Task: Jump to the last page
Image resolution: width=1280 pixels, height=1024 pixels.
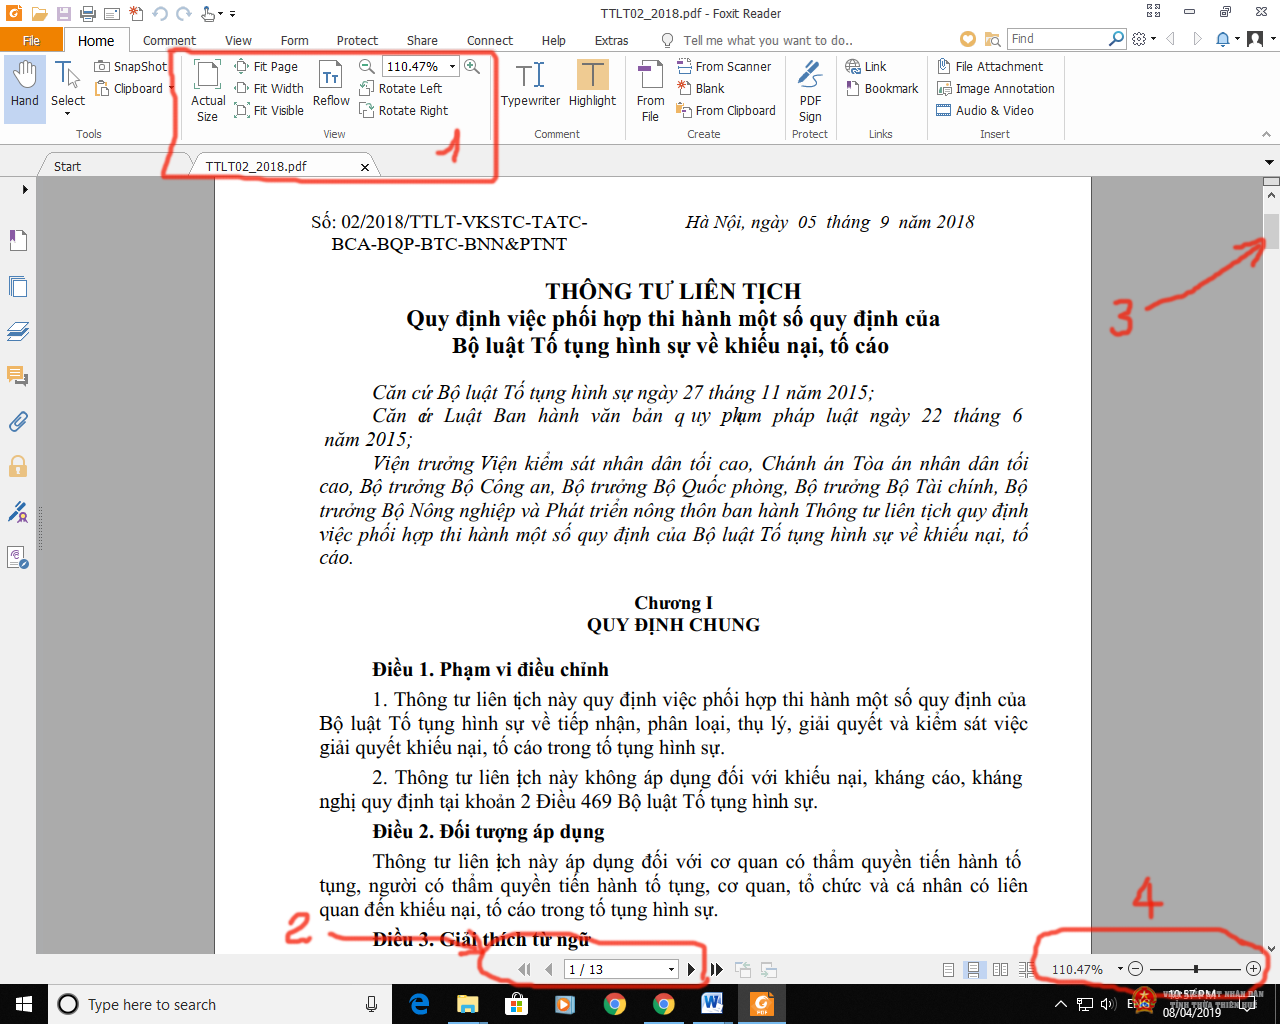Action: point(717,969)
